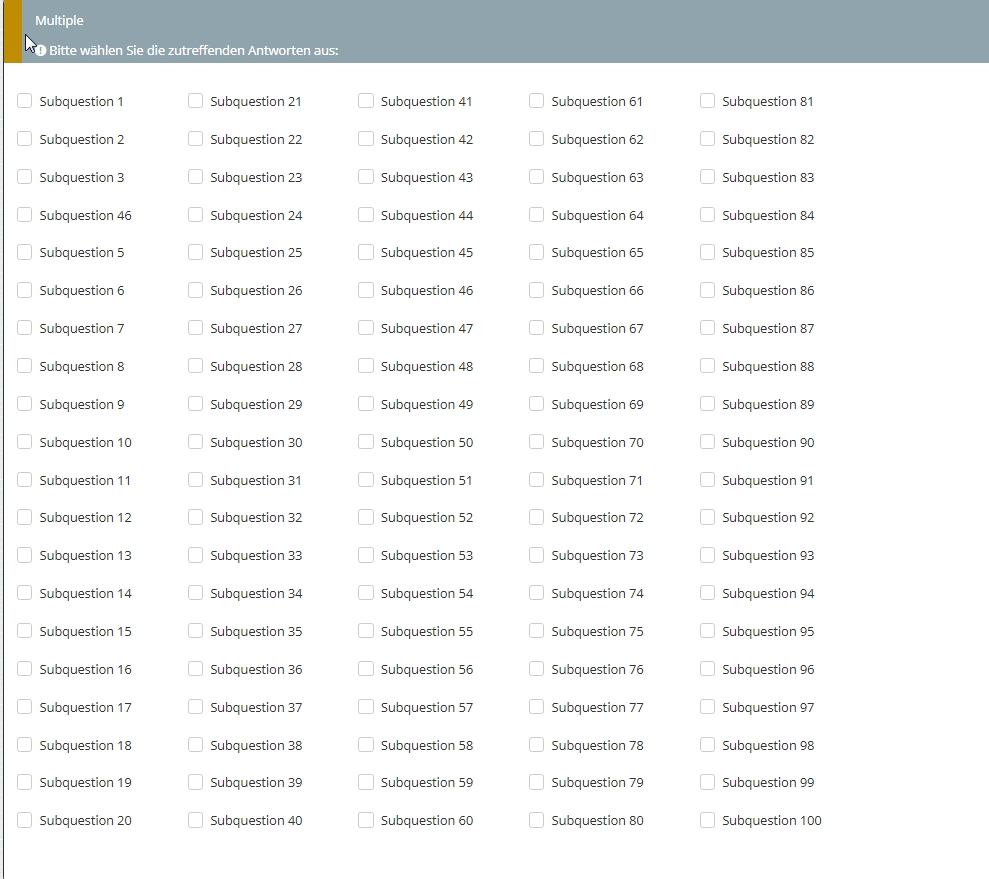The image size is (989, 879).
Task: Check the Subquestion 5 checkbox
Action: 25,252
